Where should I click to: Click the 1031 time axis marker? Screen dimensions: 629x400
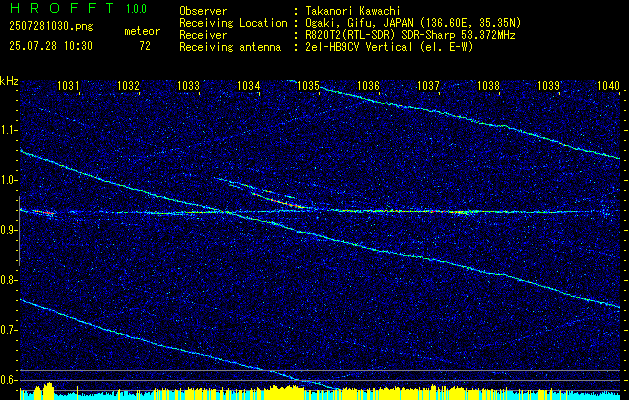(68, 85)
